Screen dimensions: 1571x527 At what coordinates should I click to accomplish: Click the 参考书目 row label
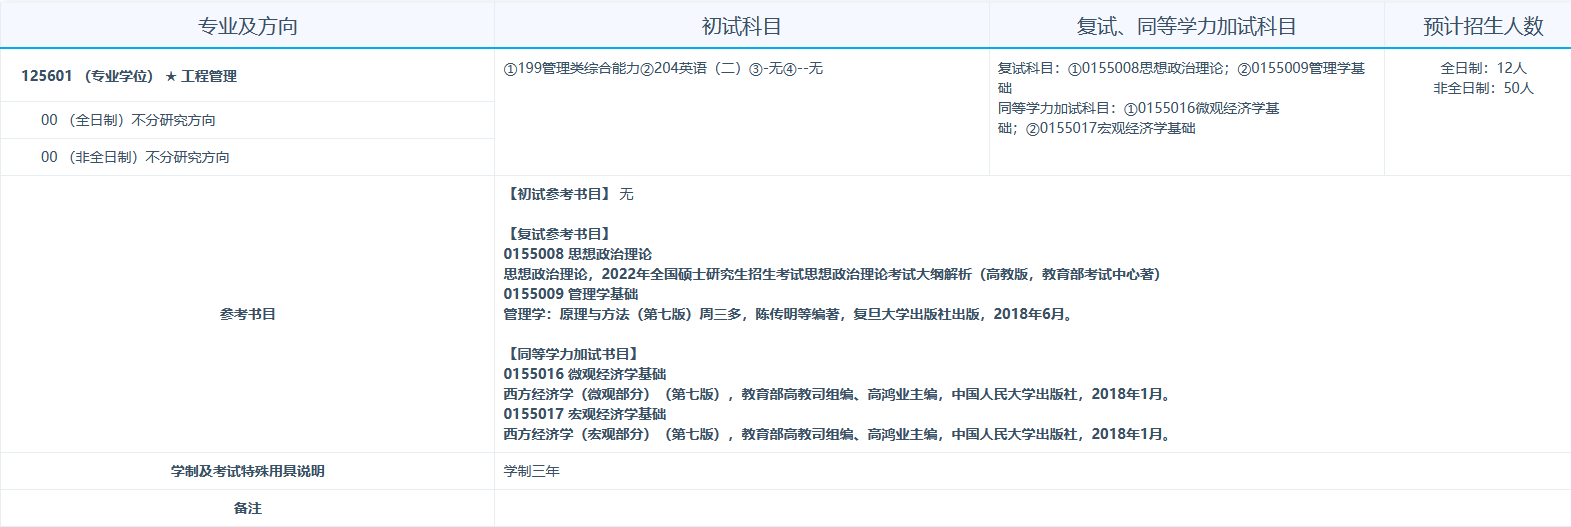click(x=247, y=314)
